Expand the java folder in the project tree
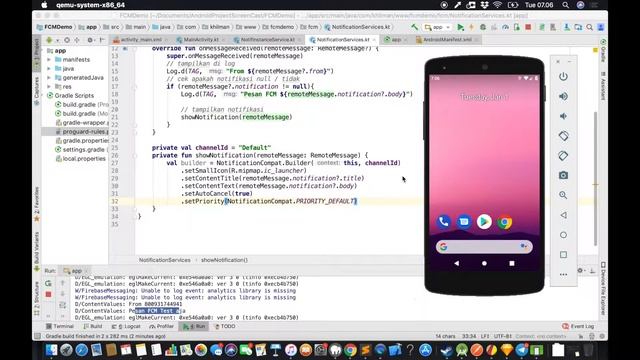Image resolution: width=640 pixels, height=360 pixels. pos(49,69)
